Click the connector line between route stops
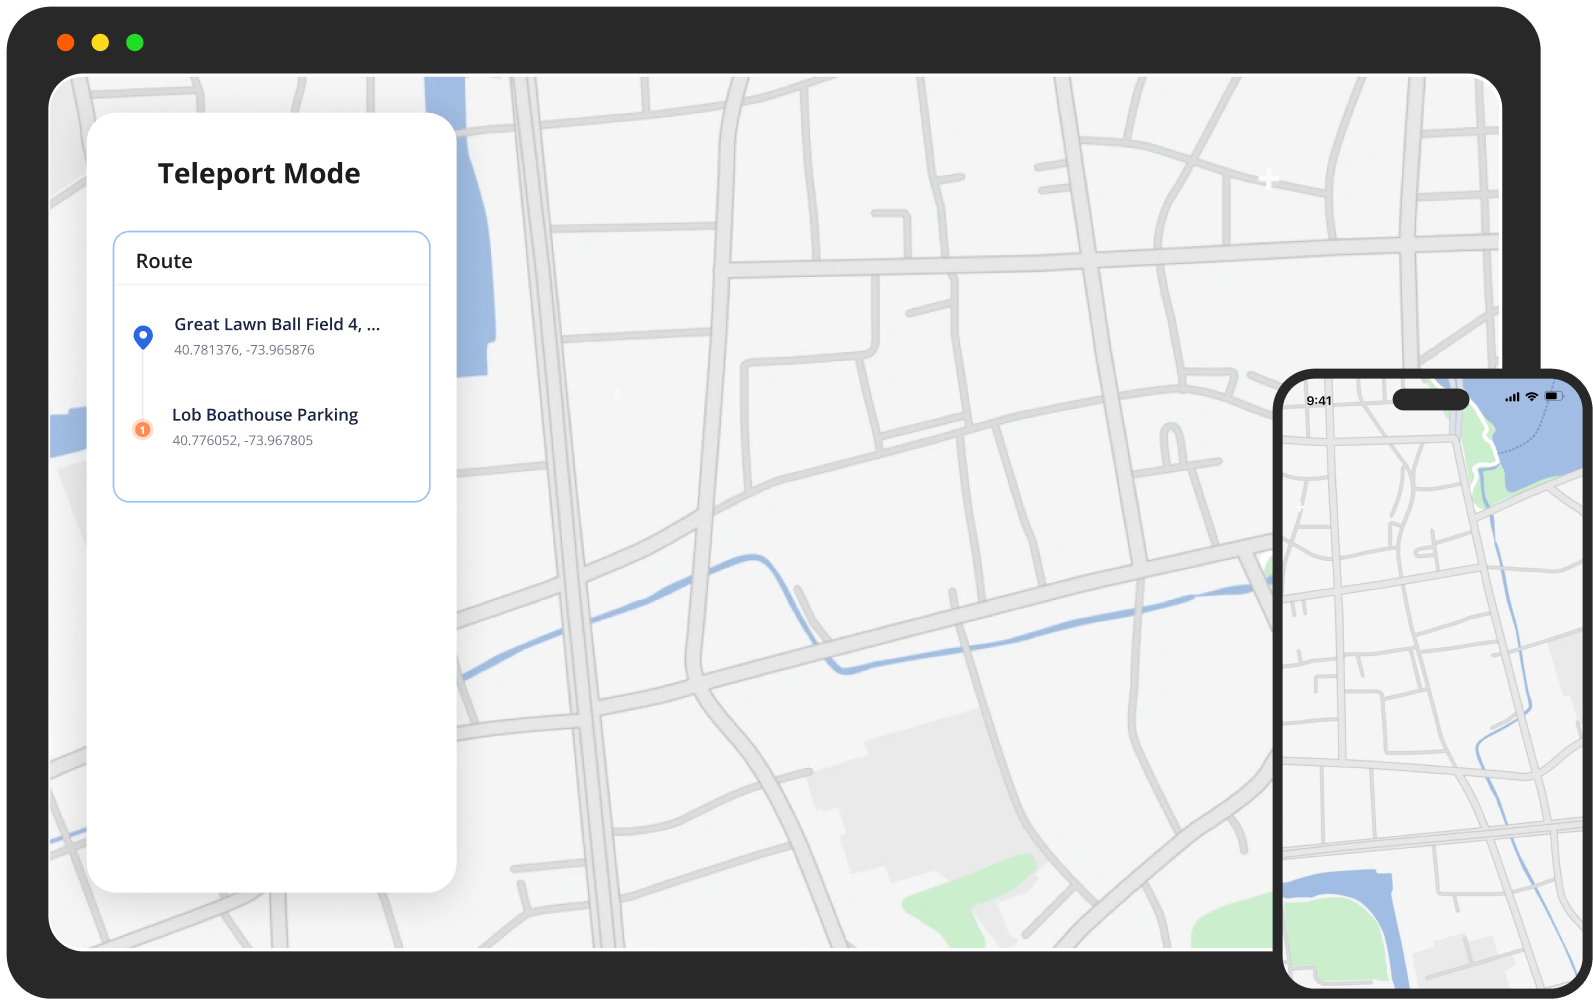The width and height of the screenshot is (1593, 1006). [x=143, y=385]
